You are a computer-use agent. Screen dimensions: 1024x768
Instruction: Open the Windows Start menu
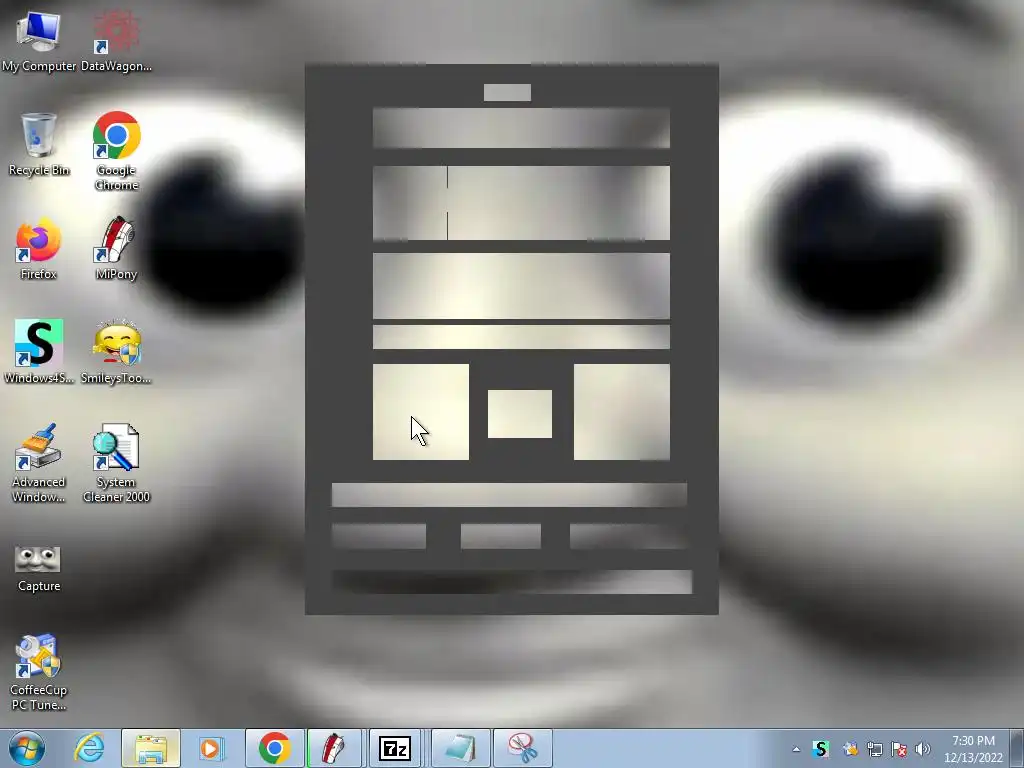point(27,748)
